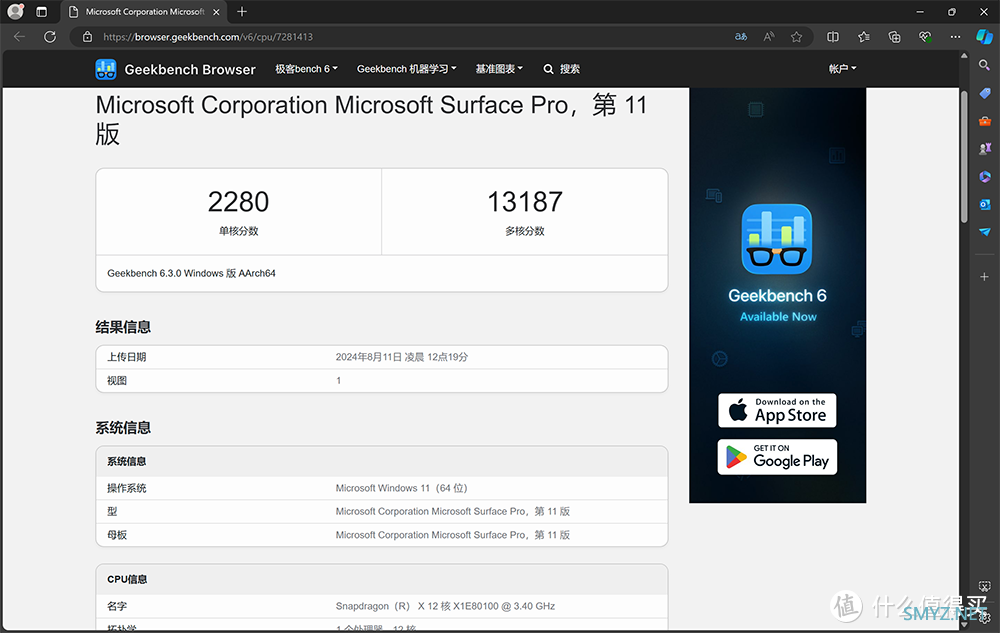This screenshot has width=1000, height=633.
Task: Click the Geekbench 6 ad app icon
Action: (777, 239)
